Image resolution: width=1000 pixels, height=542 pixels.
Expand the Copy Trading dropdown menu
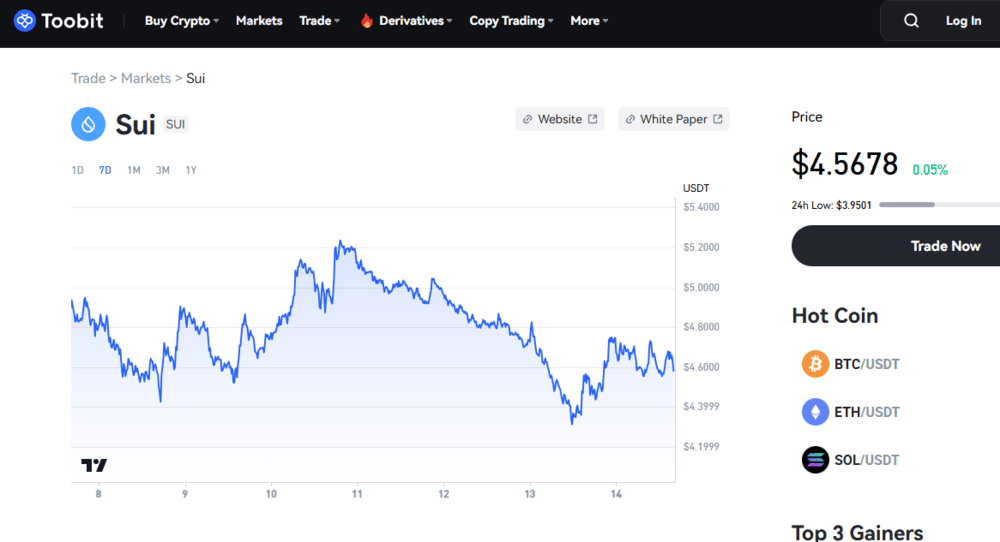[511, 21]
